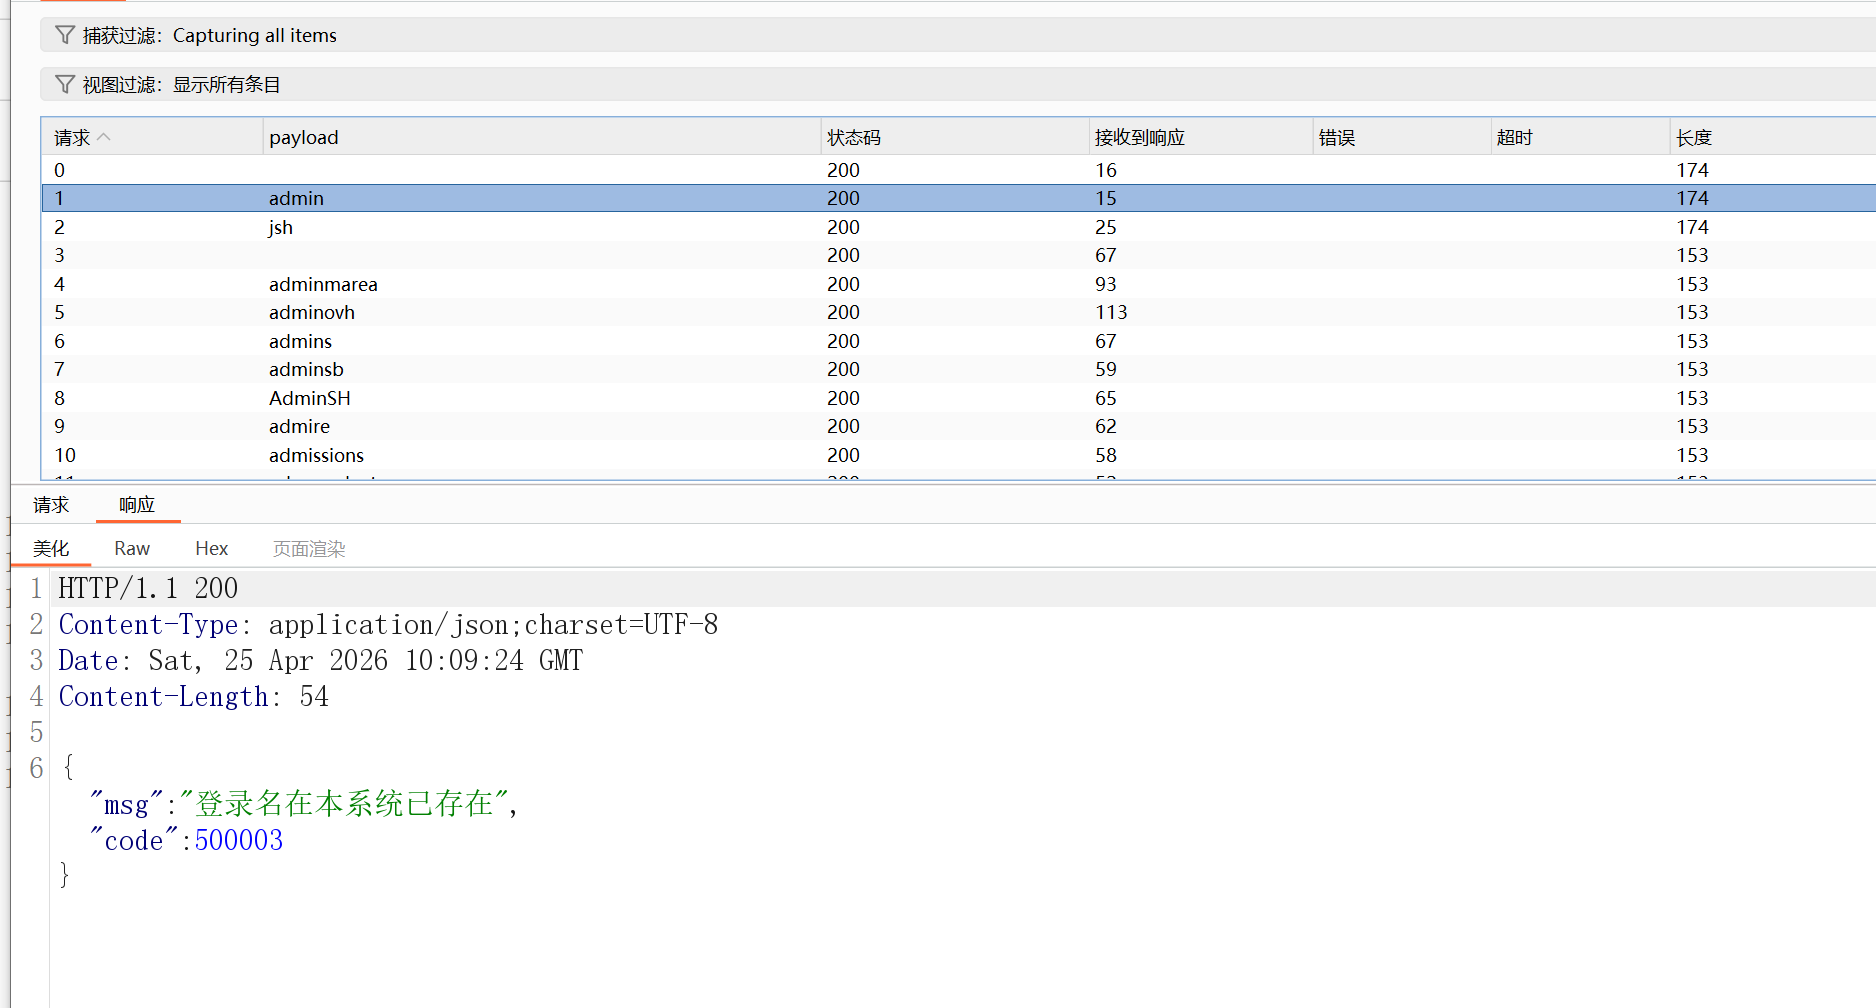The width and height of the screenshot is (1876, 1008).
Task: Sort results by 长度 column header
Action: (x=1772, y=137)
